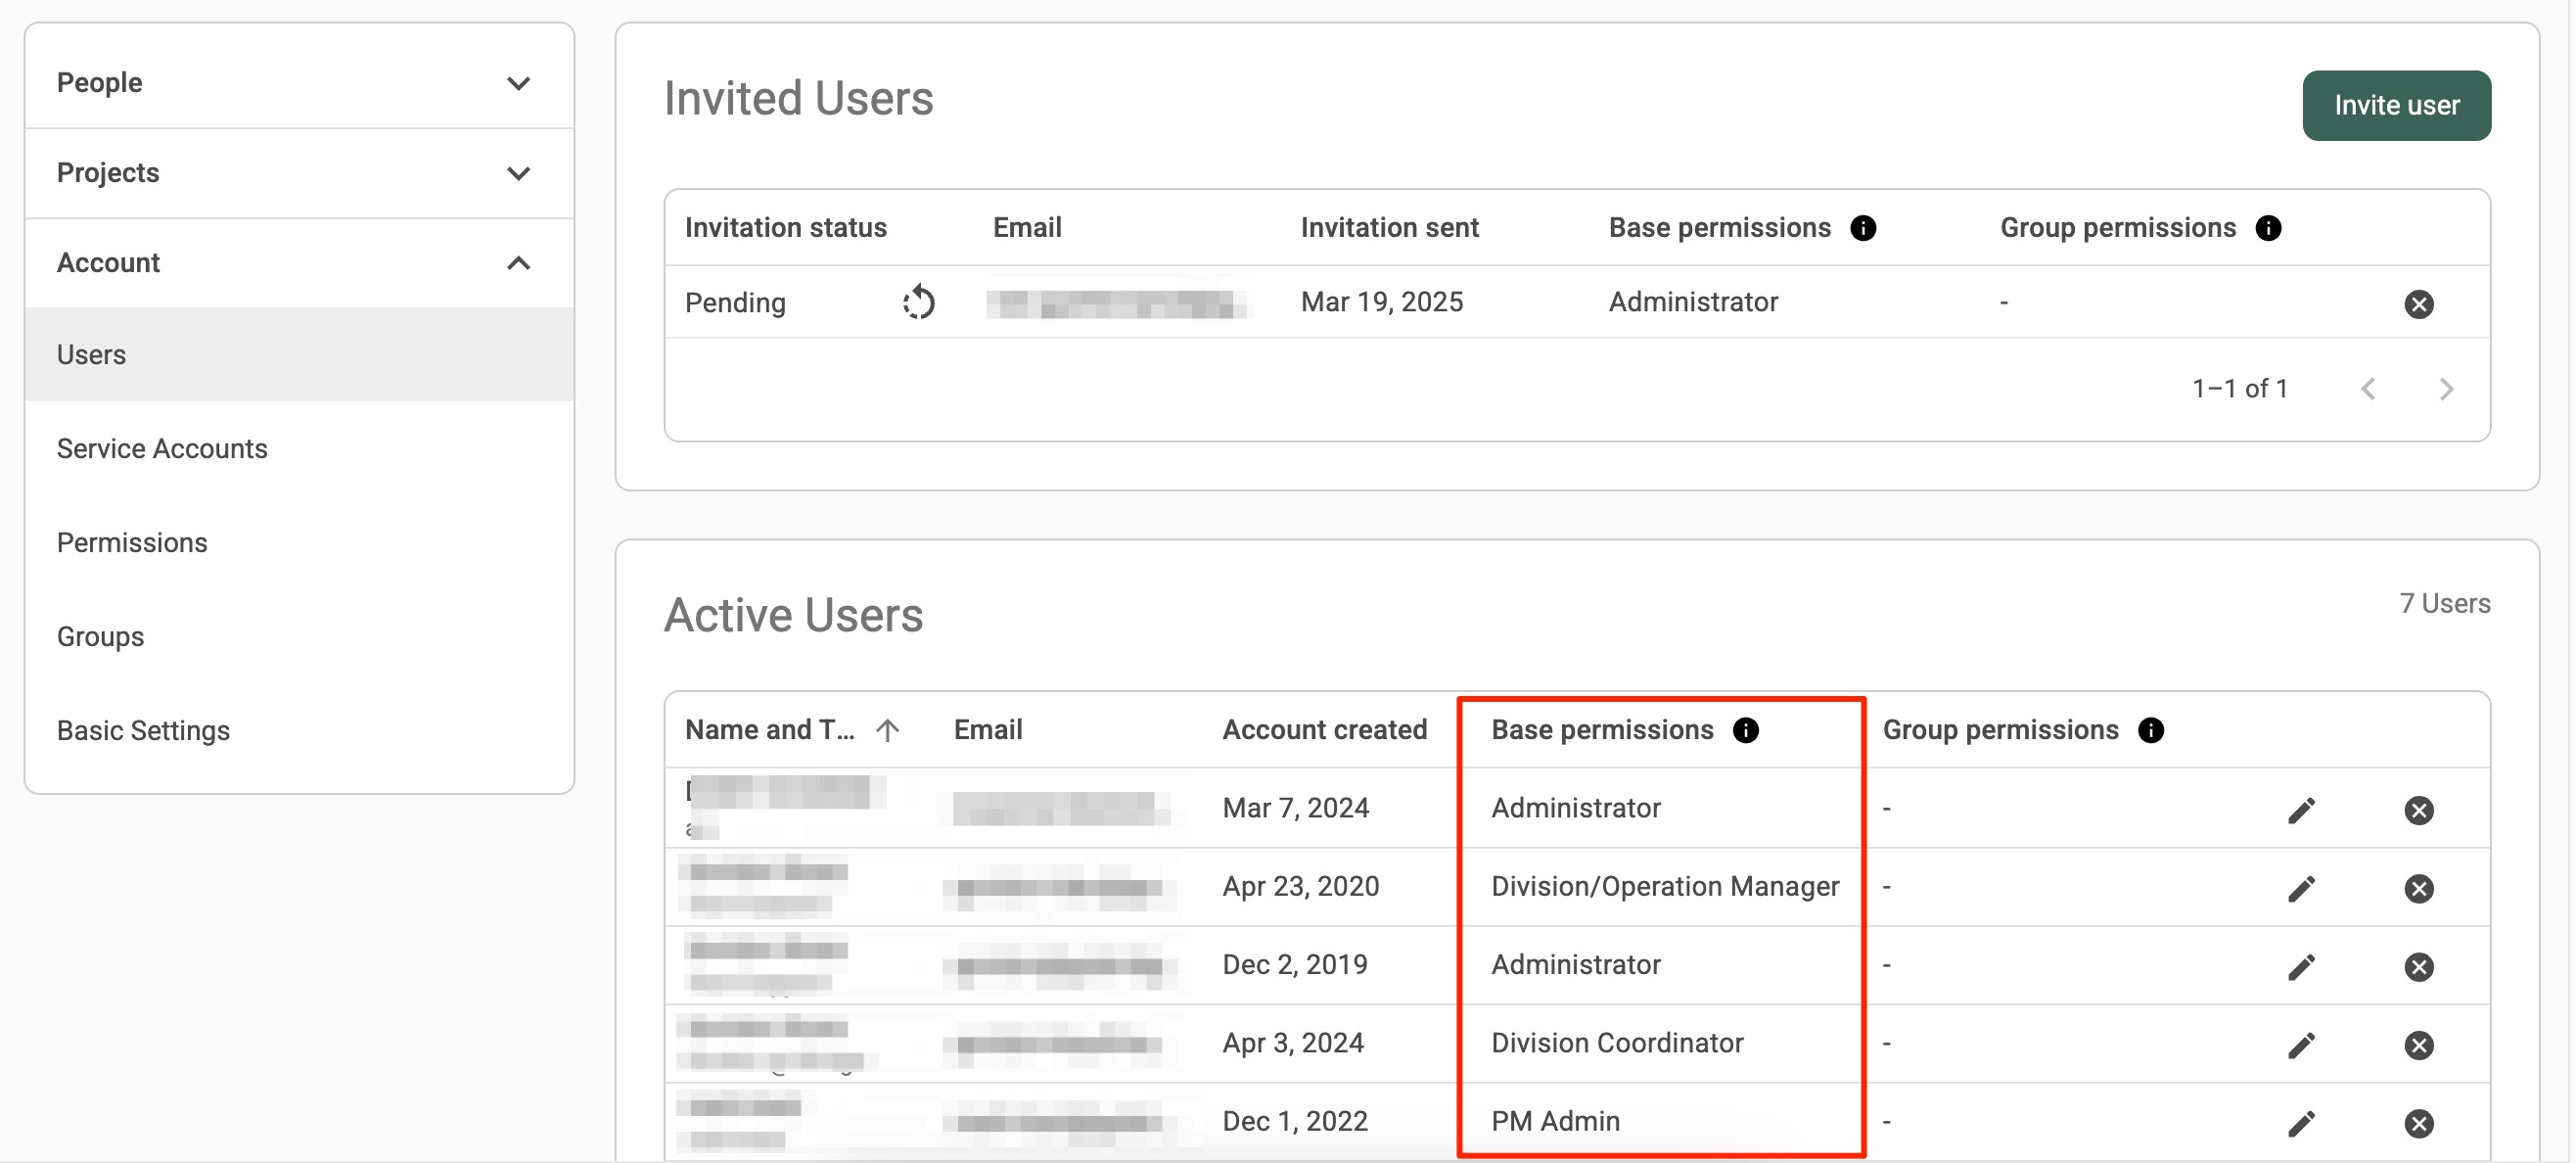Select the Dec 1, 2022 date
Screen dimensions: 2576x1163
pyautogui.click(x=1294, y=1121)
